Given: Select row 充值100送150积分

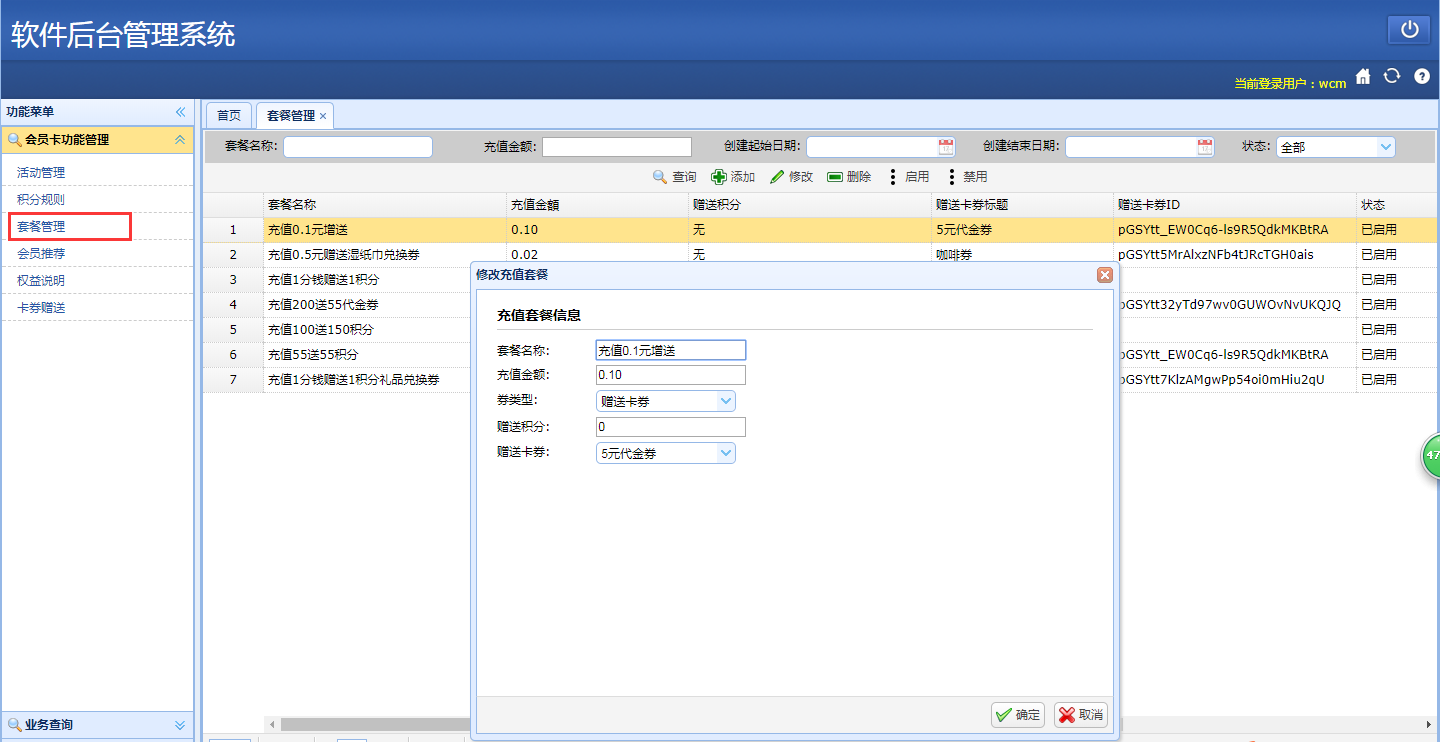Looking at the screenshot, I should [337, 330].
